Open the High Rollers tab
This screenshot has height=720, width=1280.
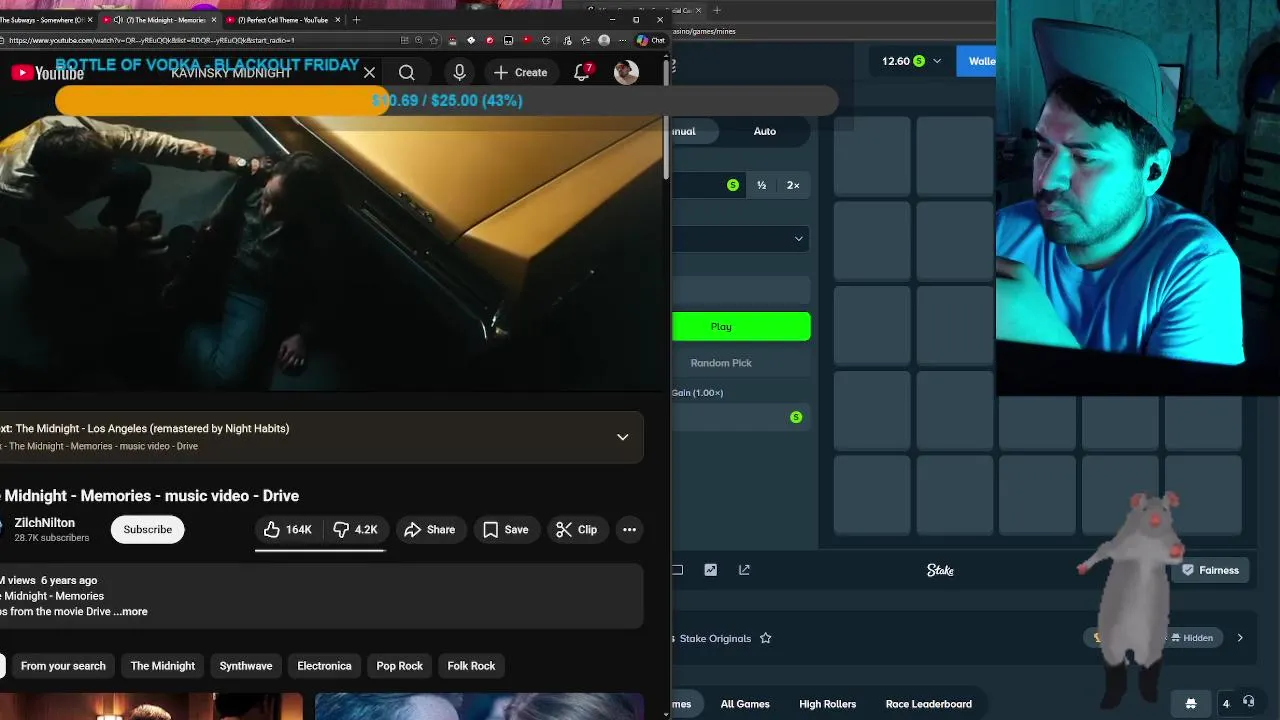pos(827,704)
